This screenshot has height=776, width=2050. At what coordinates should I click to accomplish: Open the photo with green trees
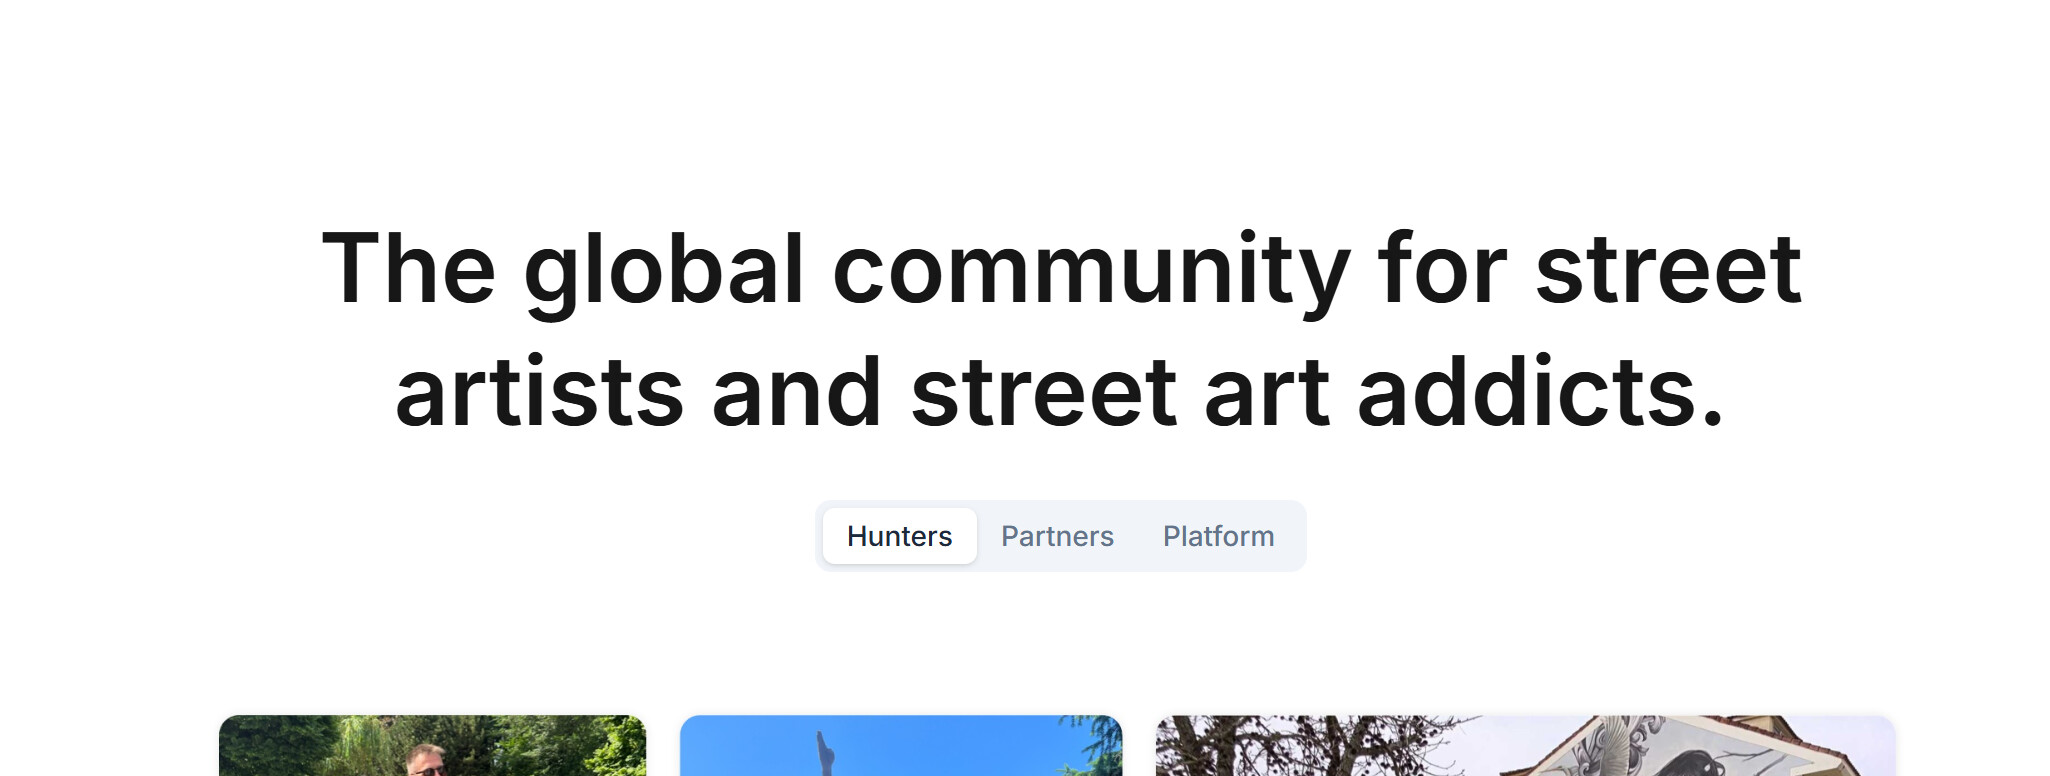pos(432,745)
